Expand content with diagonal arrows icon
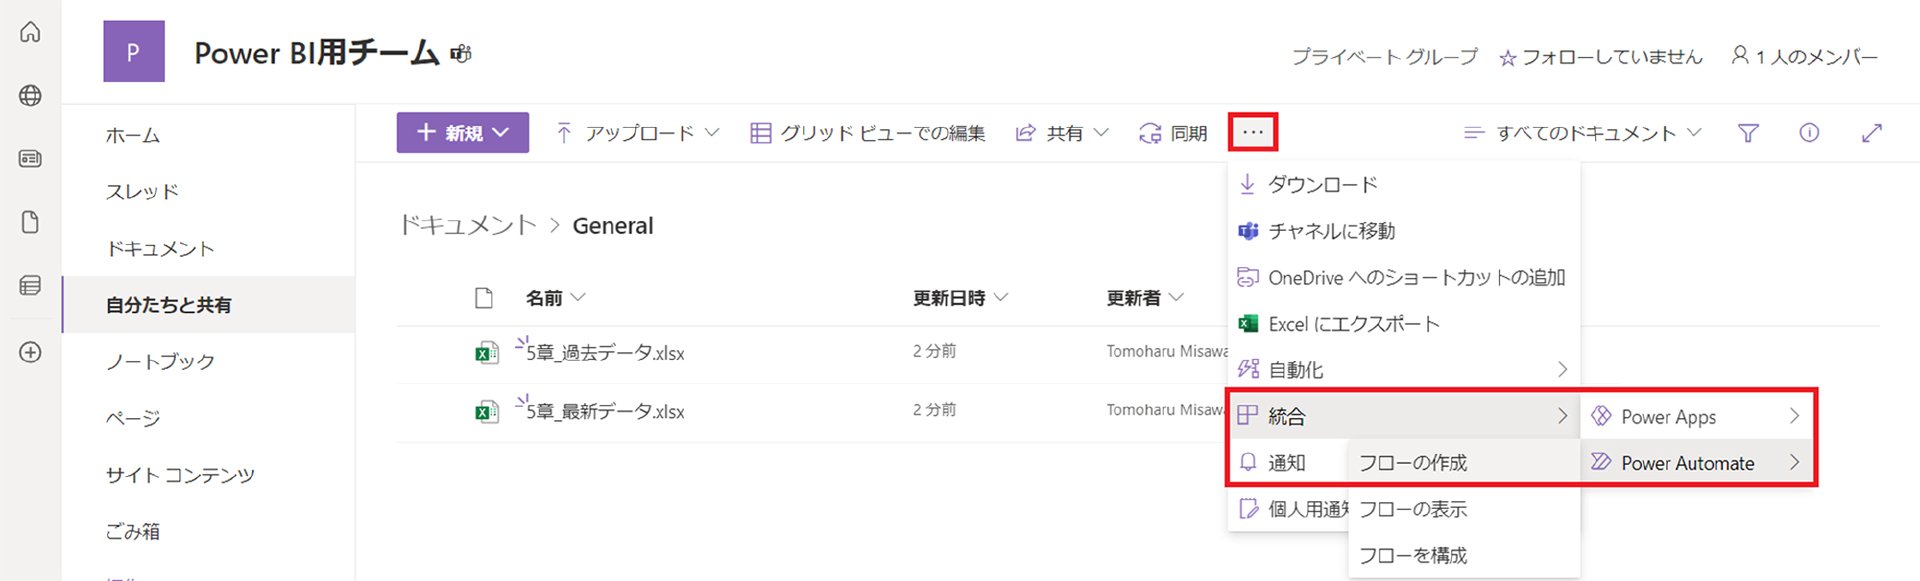The width and height of the screenshot is (1920, 581). coord(1872,133)
